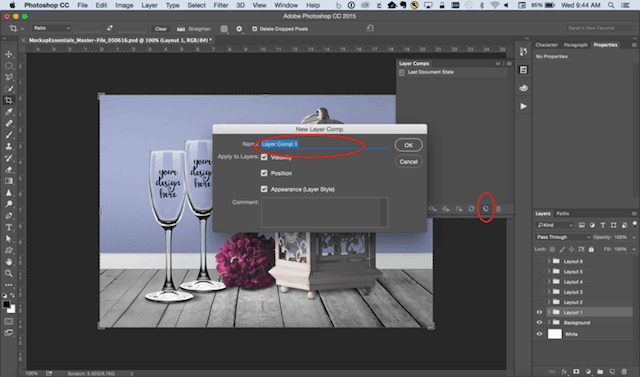This screenshot has width=640, height=377.
Task: Select the Clone Stamp tool
Action: click(9, 146)
